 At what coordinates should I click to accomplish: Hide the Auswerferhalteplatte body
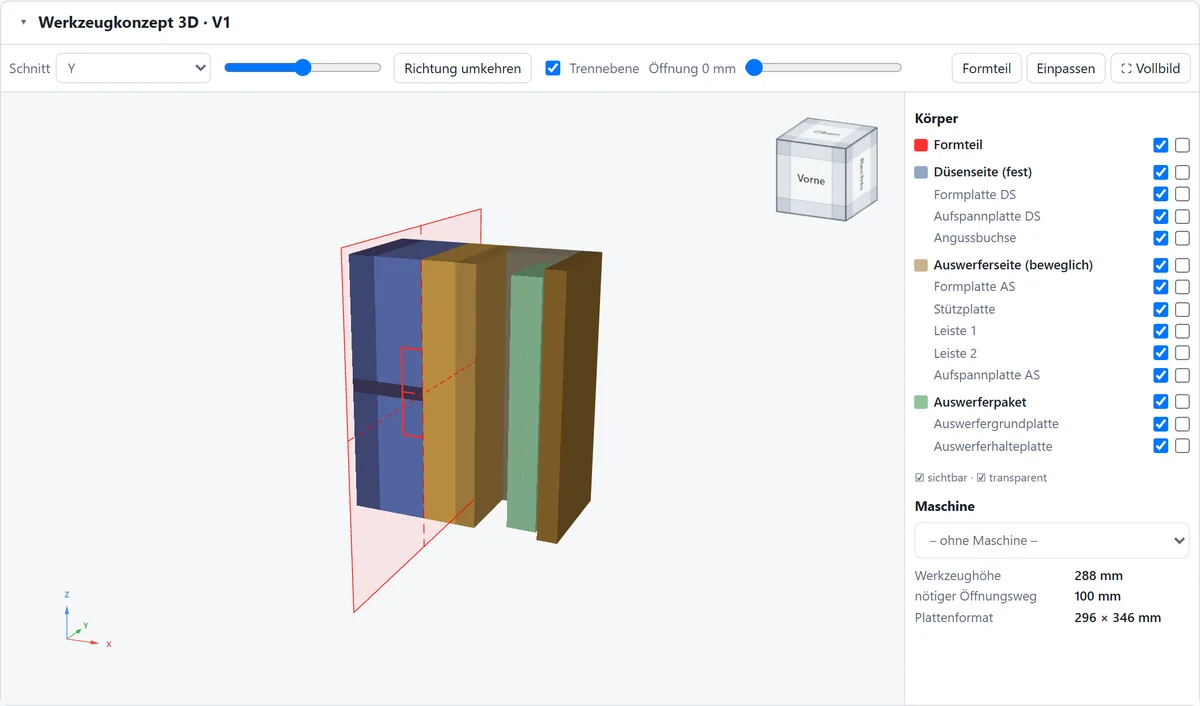1161,446
